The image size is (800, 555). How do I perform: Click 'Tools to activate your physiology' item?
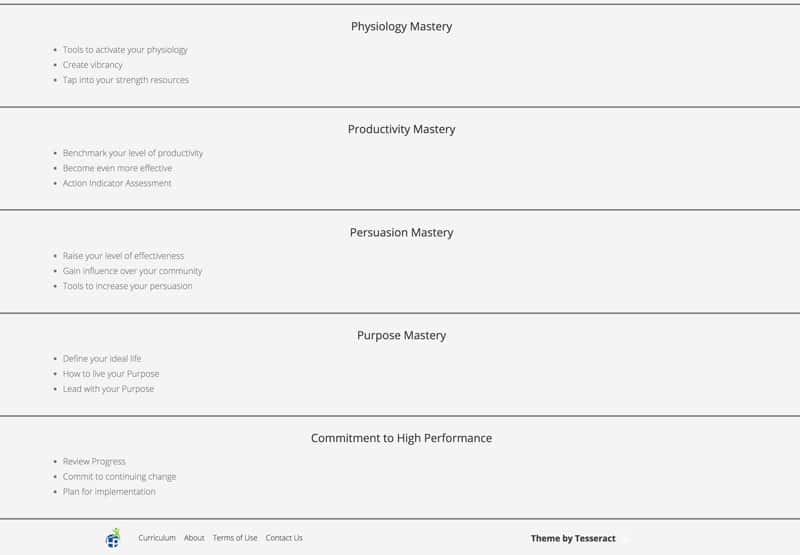pyautogui.click(x=125, y=49)
